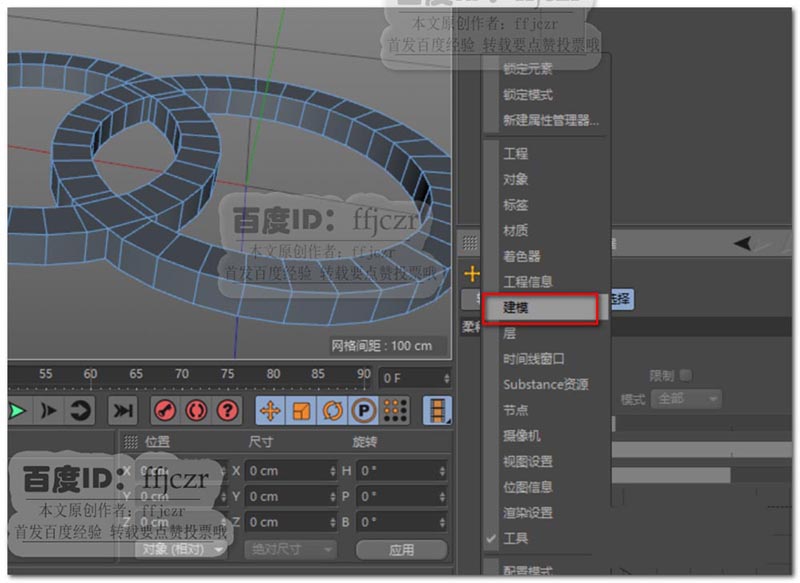Open 视图设置 menu entry
This screenshot has width=800, height=583.
[528, 462]
